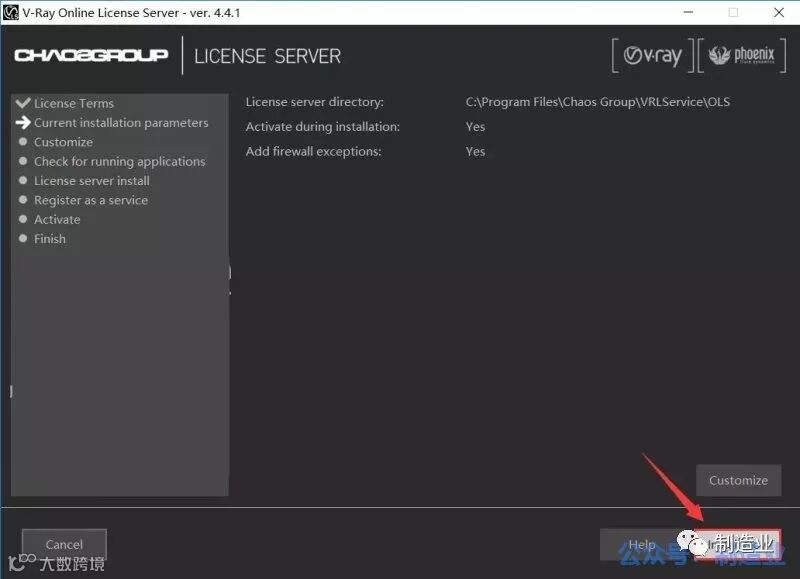Image resolution: width=800 pixels, height=579 pixels.
Task: Click Yes value for firewall exceptions
Action: click(x=475, y=152)
